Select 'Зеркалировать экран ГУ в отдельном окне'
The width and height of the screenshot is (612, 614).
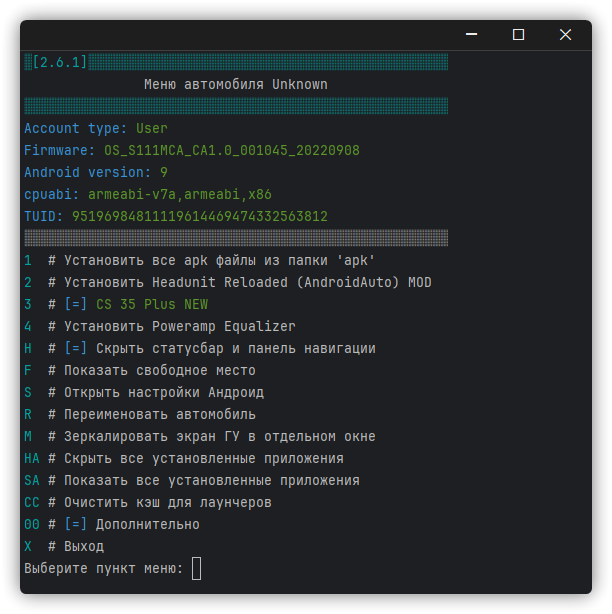tap(220, 437)
